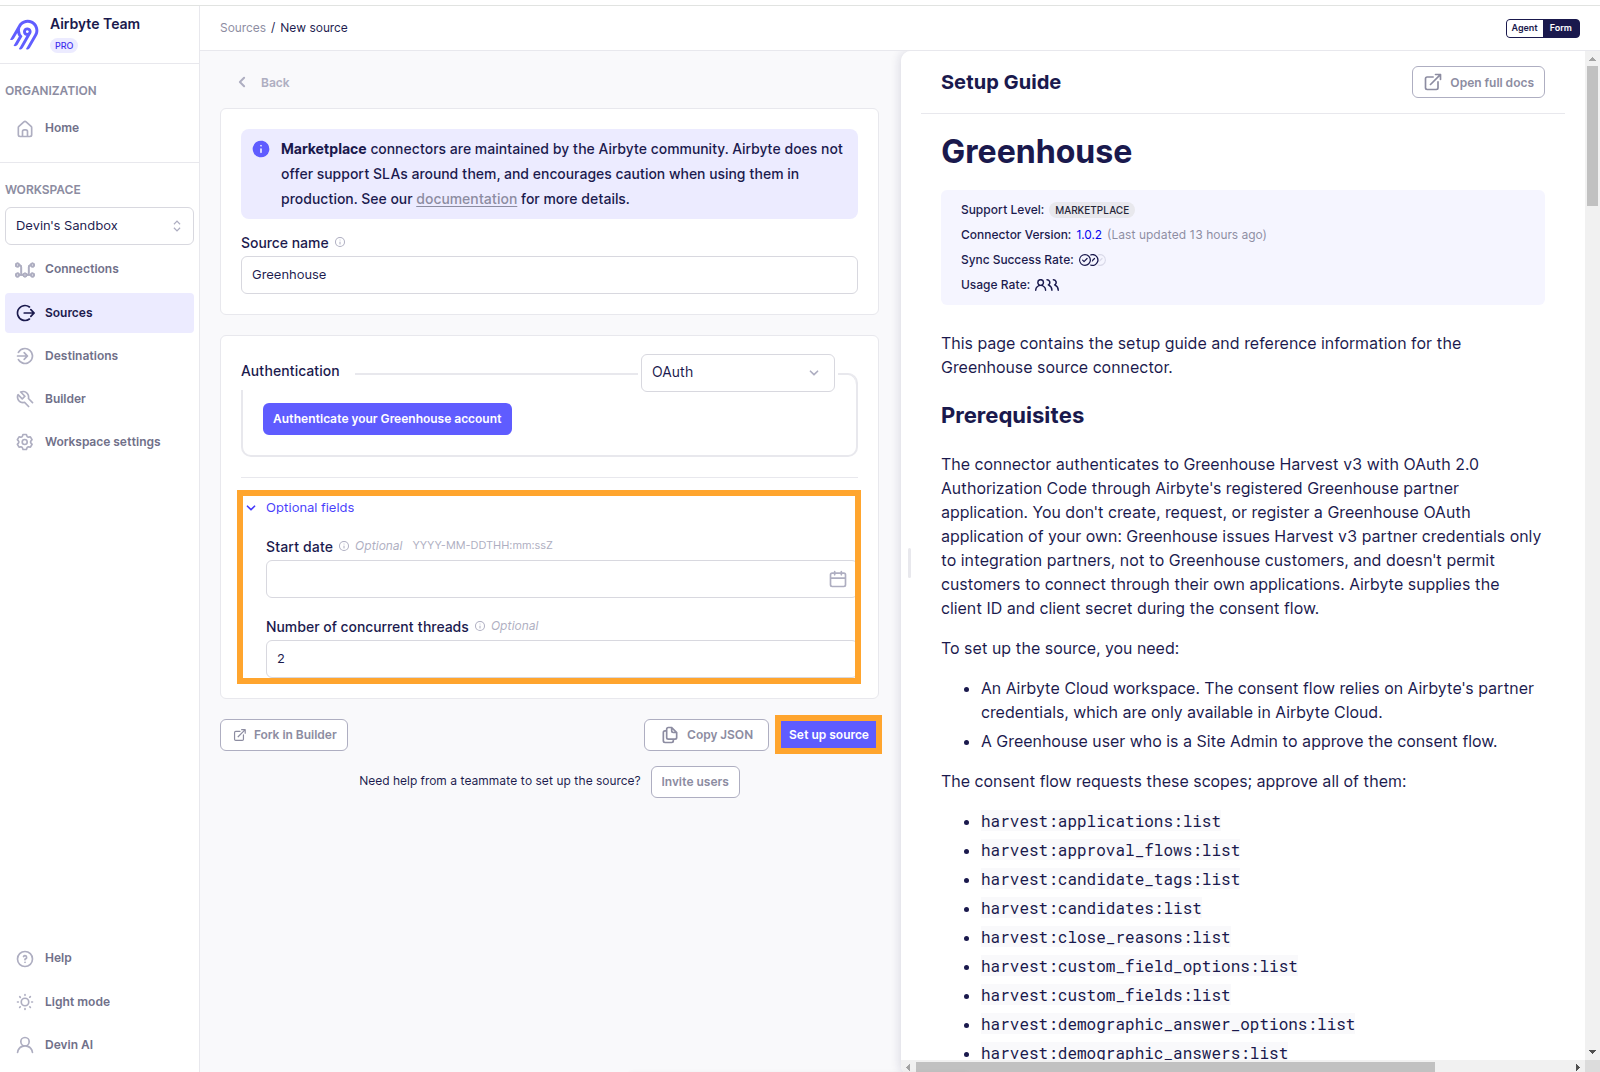Go to Destinations in the sidebar
The image size is (1600, 1072).
(x=99, y=356)
